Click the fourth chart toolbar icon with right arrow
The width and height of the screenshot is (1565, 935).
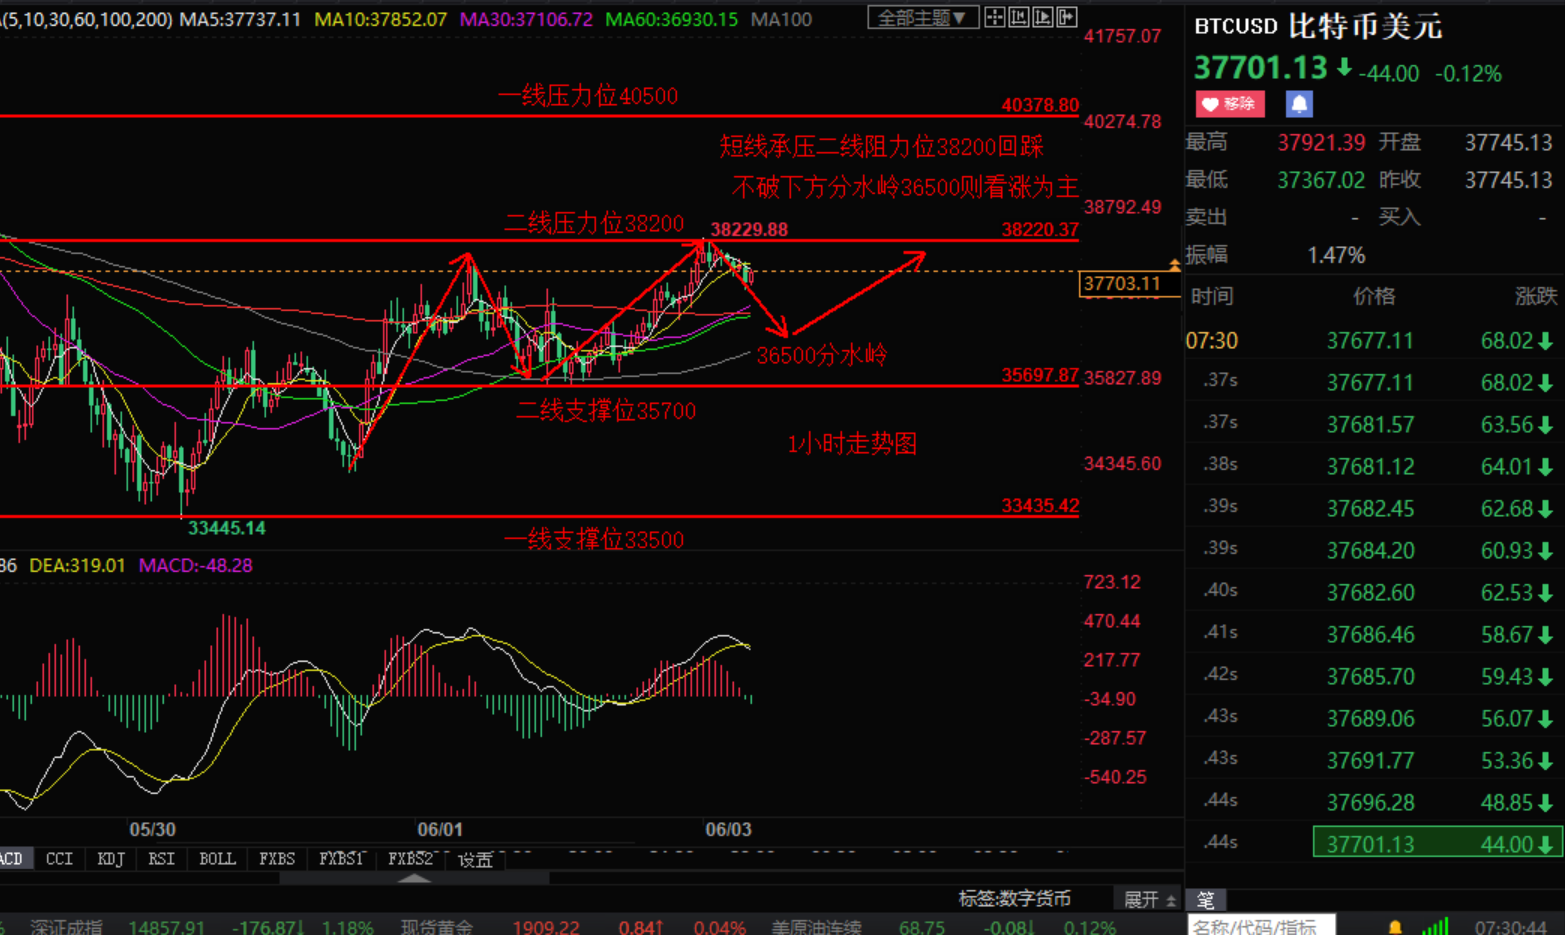click(1066, 18)
